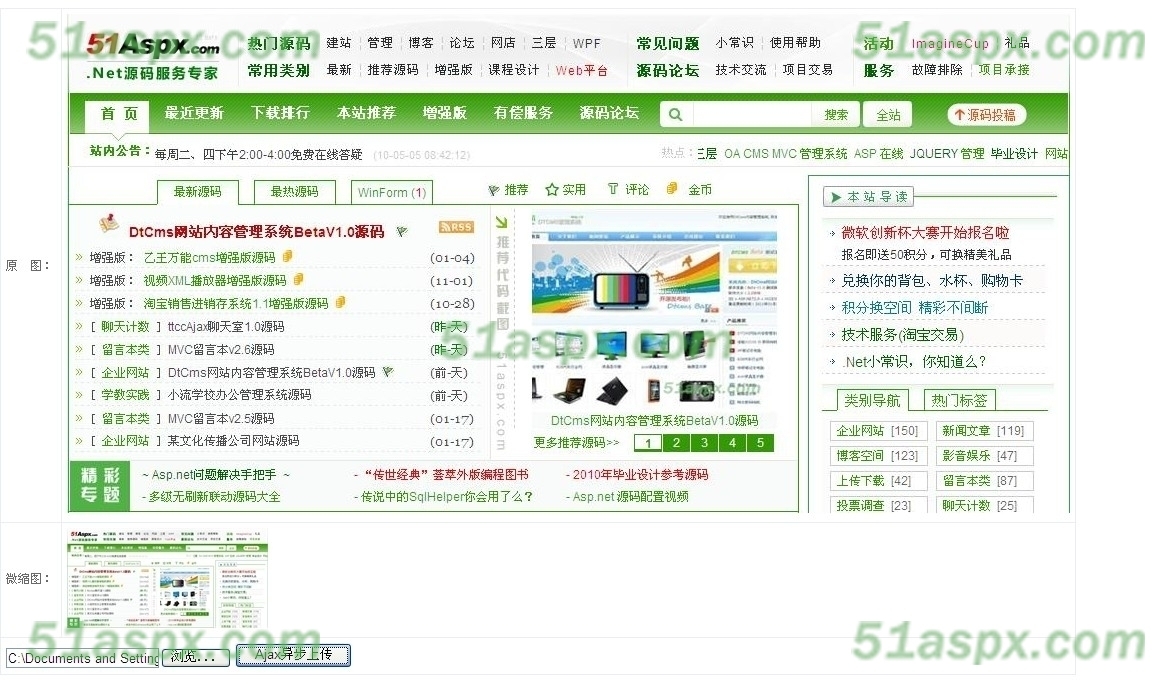
Task: Go to recommended page 4
Action: (x=733, y=443)
